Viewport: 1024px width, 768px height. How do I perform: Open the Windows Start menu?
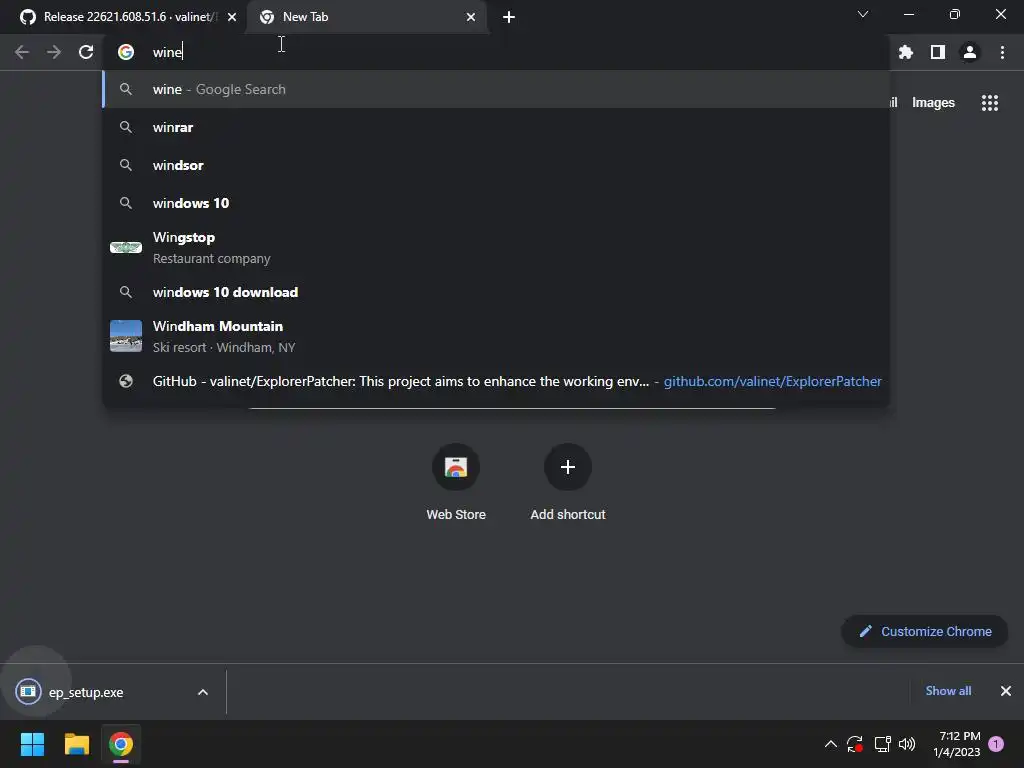32,744
